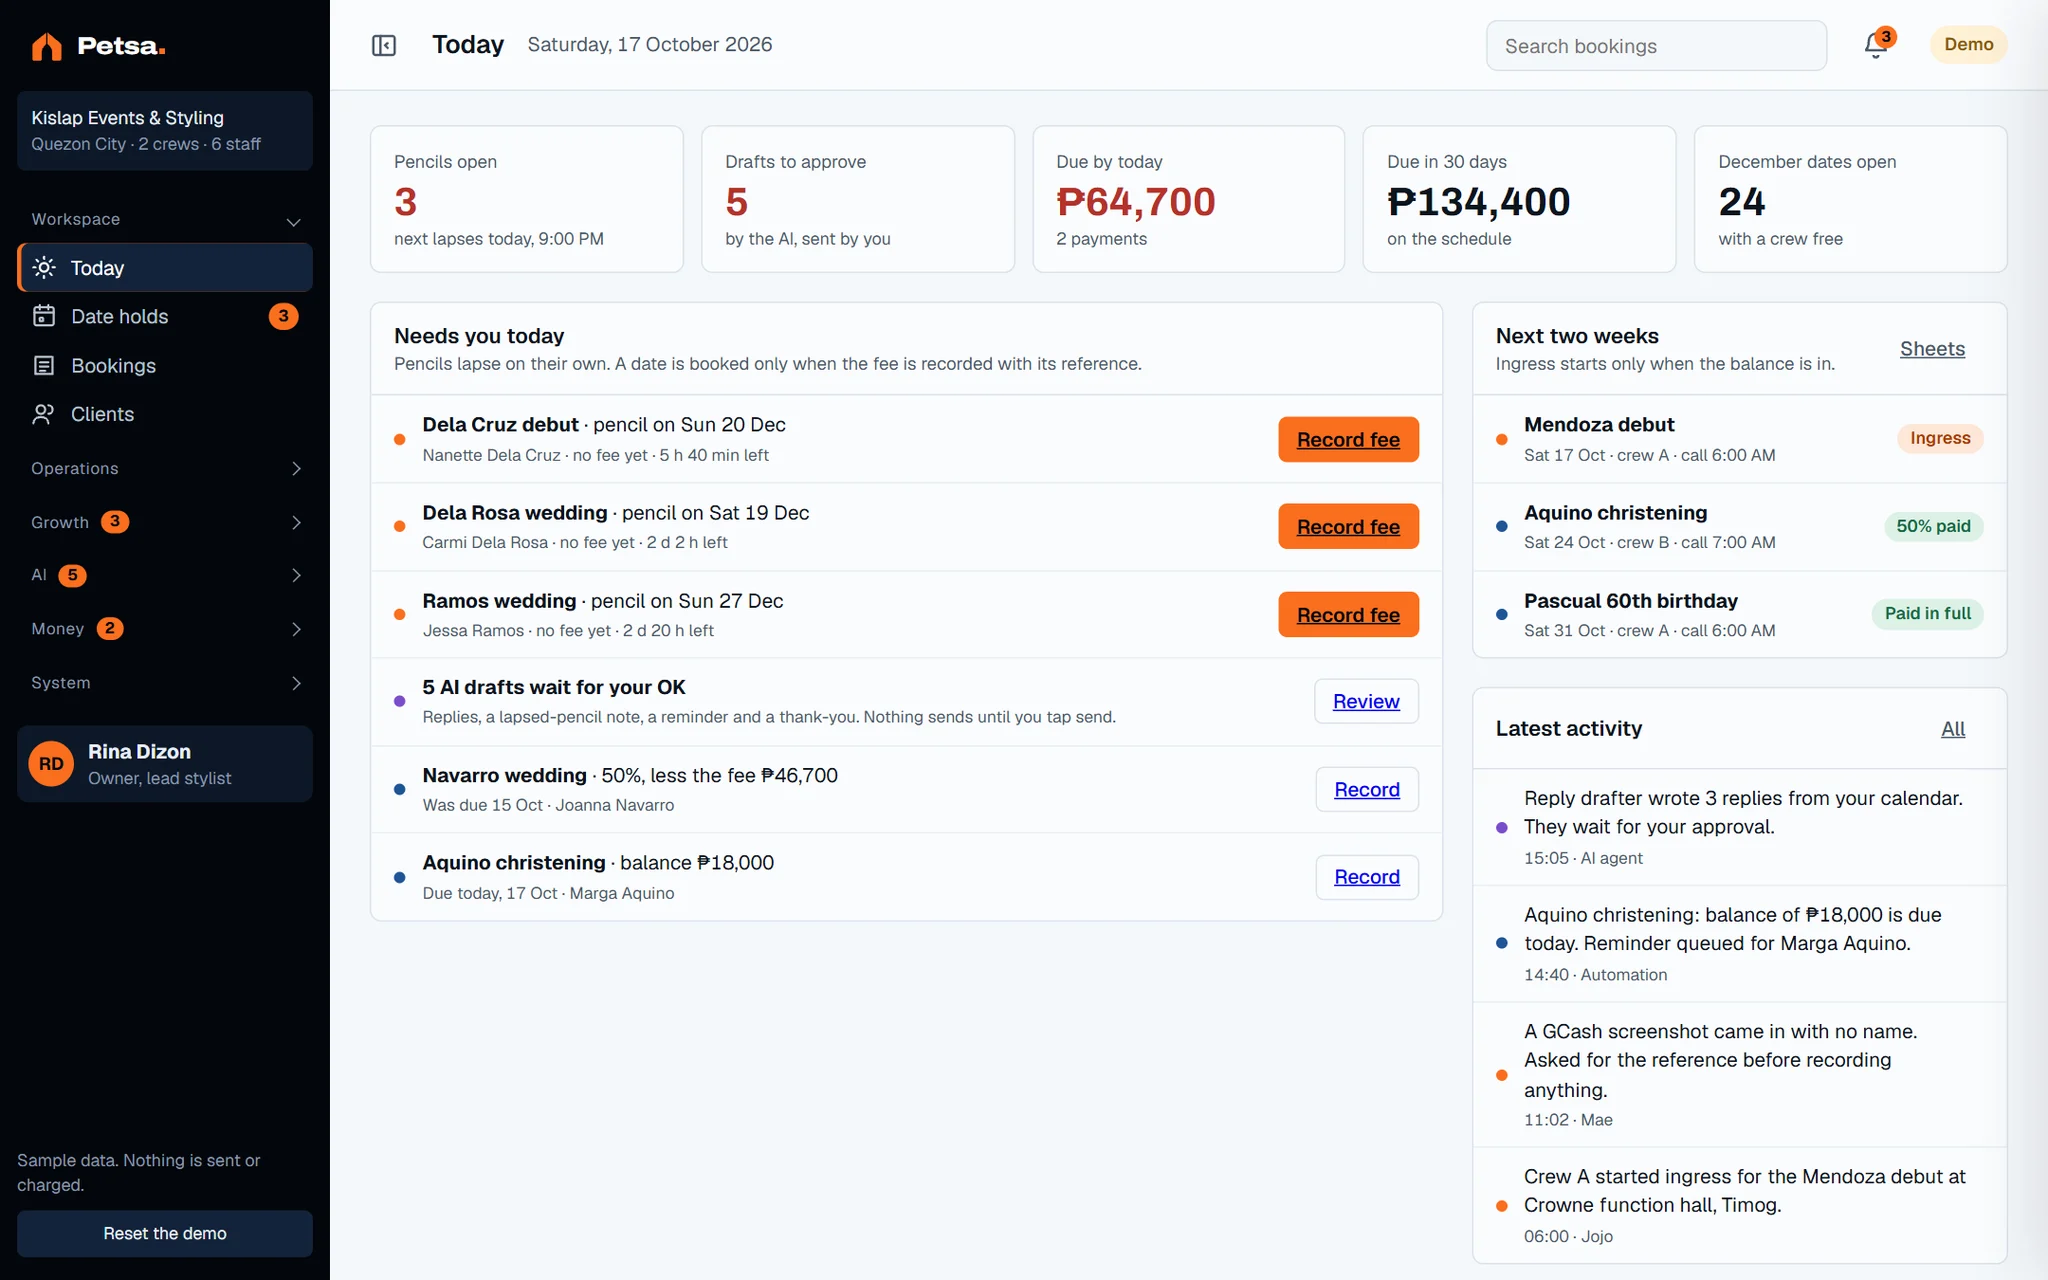Expand the Operations section
Image resolution: width=2048 pixels, height=1280 pixels.
(165, 468)
